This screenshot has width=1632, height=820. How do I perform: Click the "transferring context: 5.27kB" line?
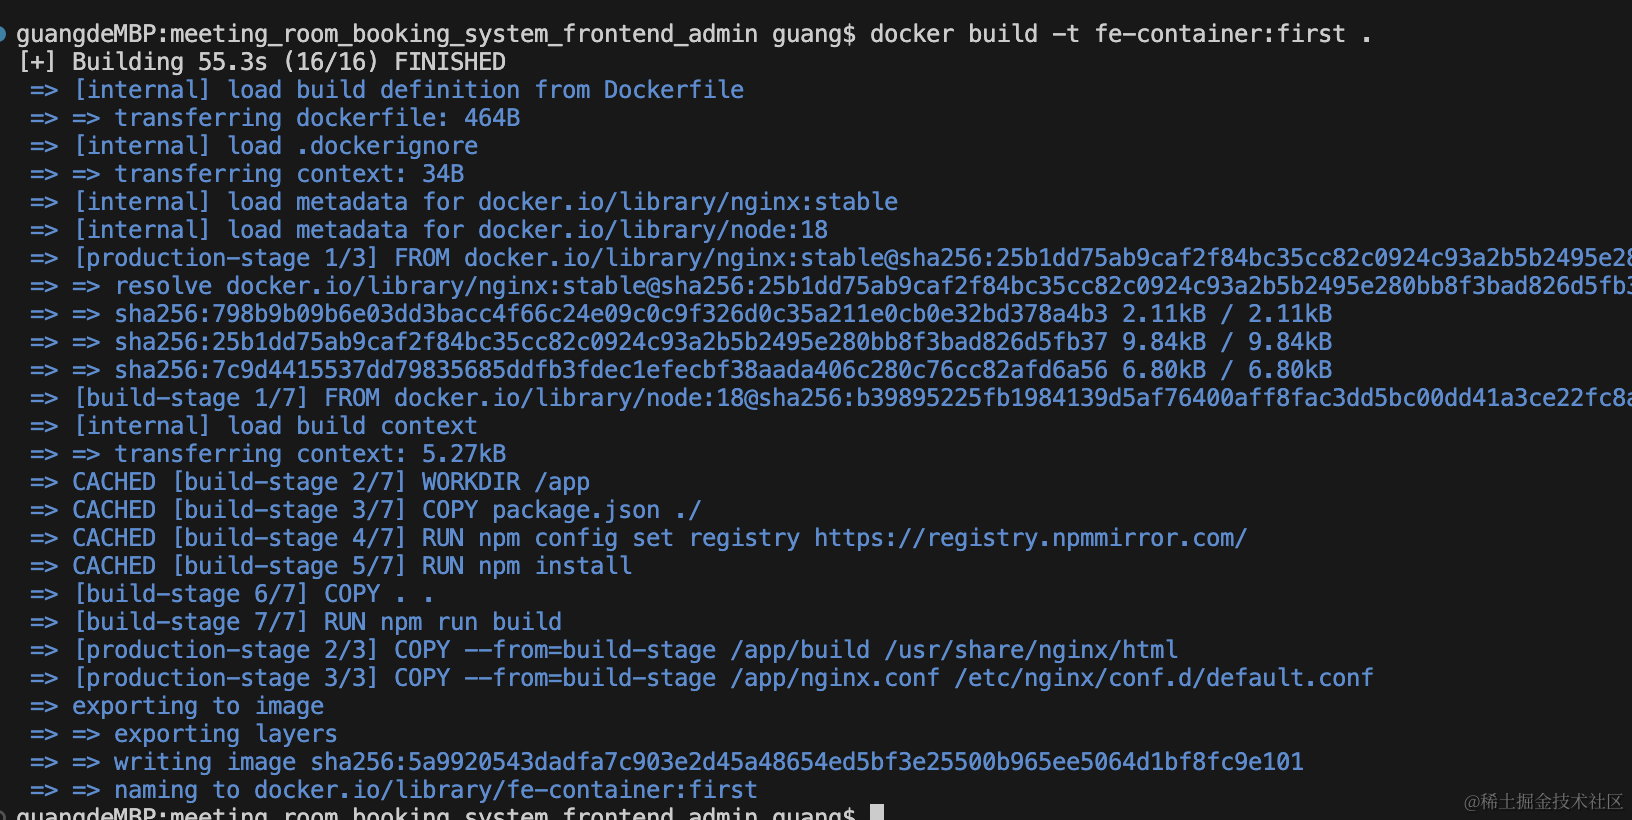coord(310,454)
